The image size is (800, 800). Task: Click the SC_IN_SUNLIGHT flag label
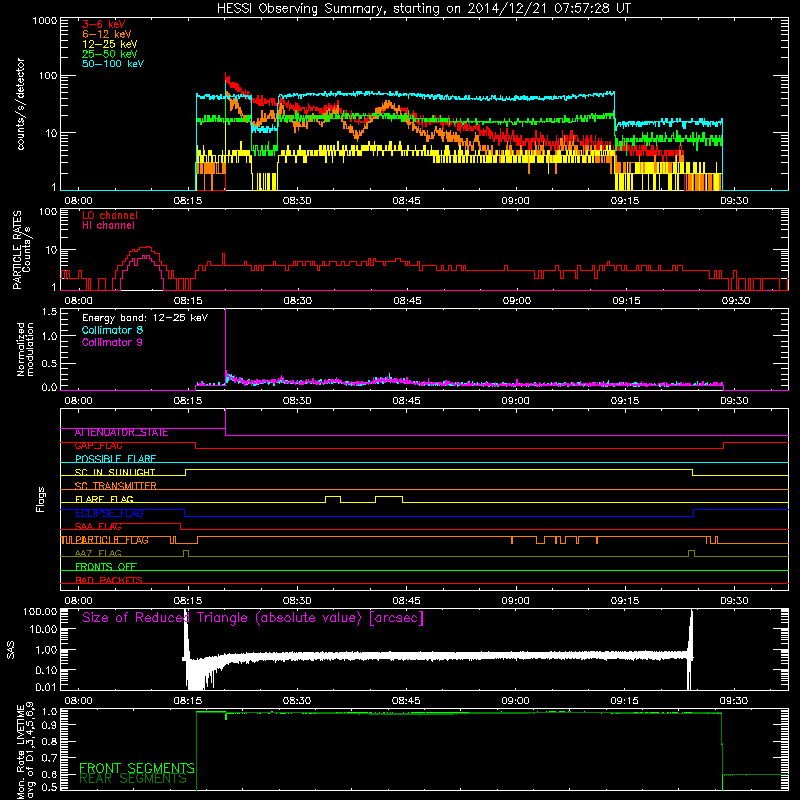(115, 472)
